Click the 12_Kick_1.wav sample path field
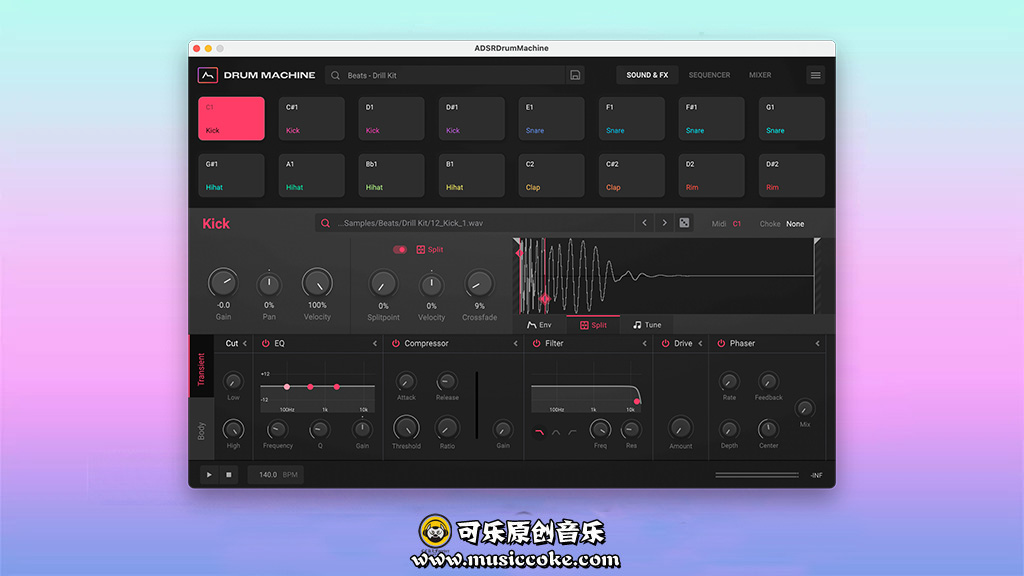 (474, 223)
